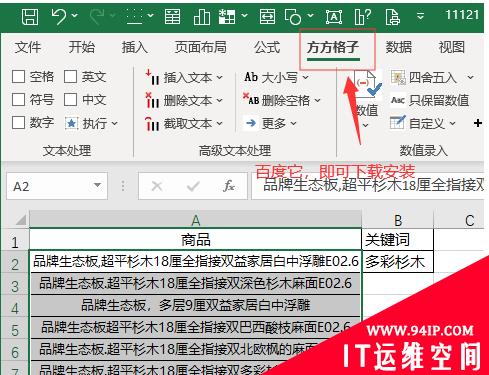
Task: Switch to the 视图 ribbon tab
Action: [x=452, y=47]
